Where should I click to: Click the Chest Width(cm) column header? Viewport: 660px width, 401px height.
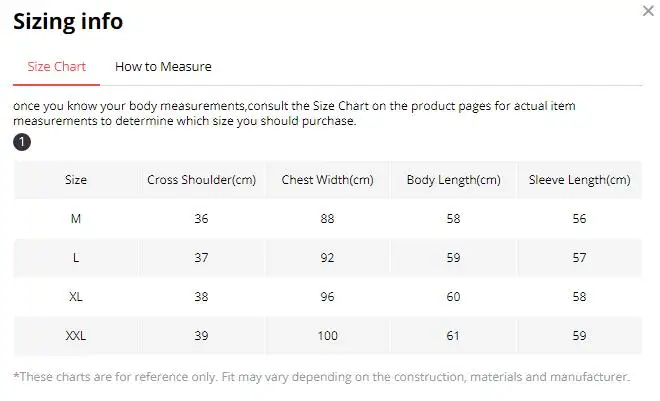pos(327,180)
